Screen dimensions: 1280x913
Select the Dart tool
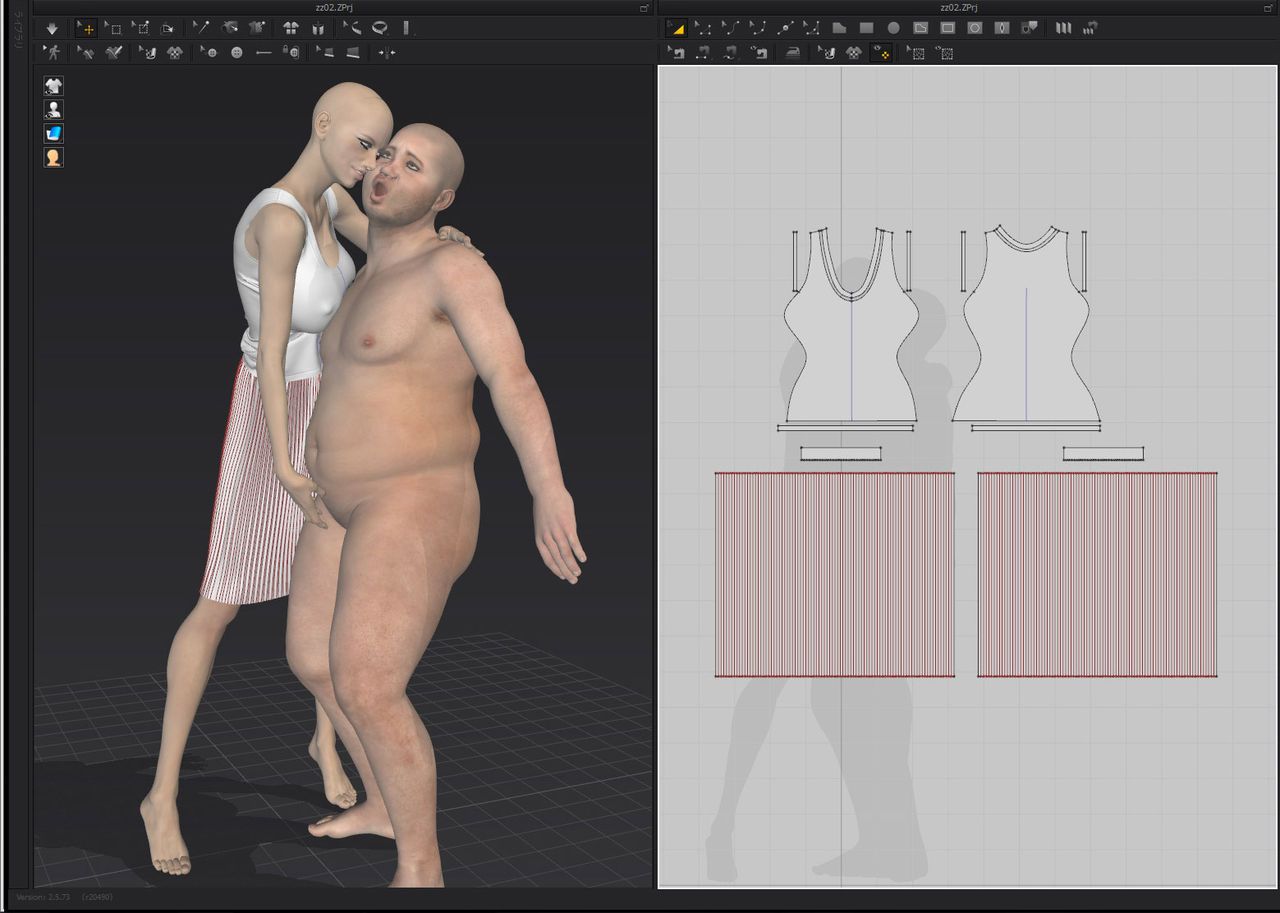pyautogui.click(x=1002, y=28)
